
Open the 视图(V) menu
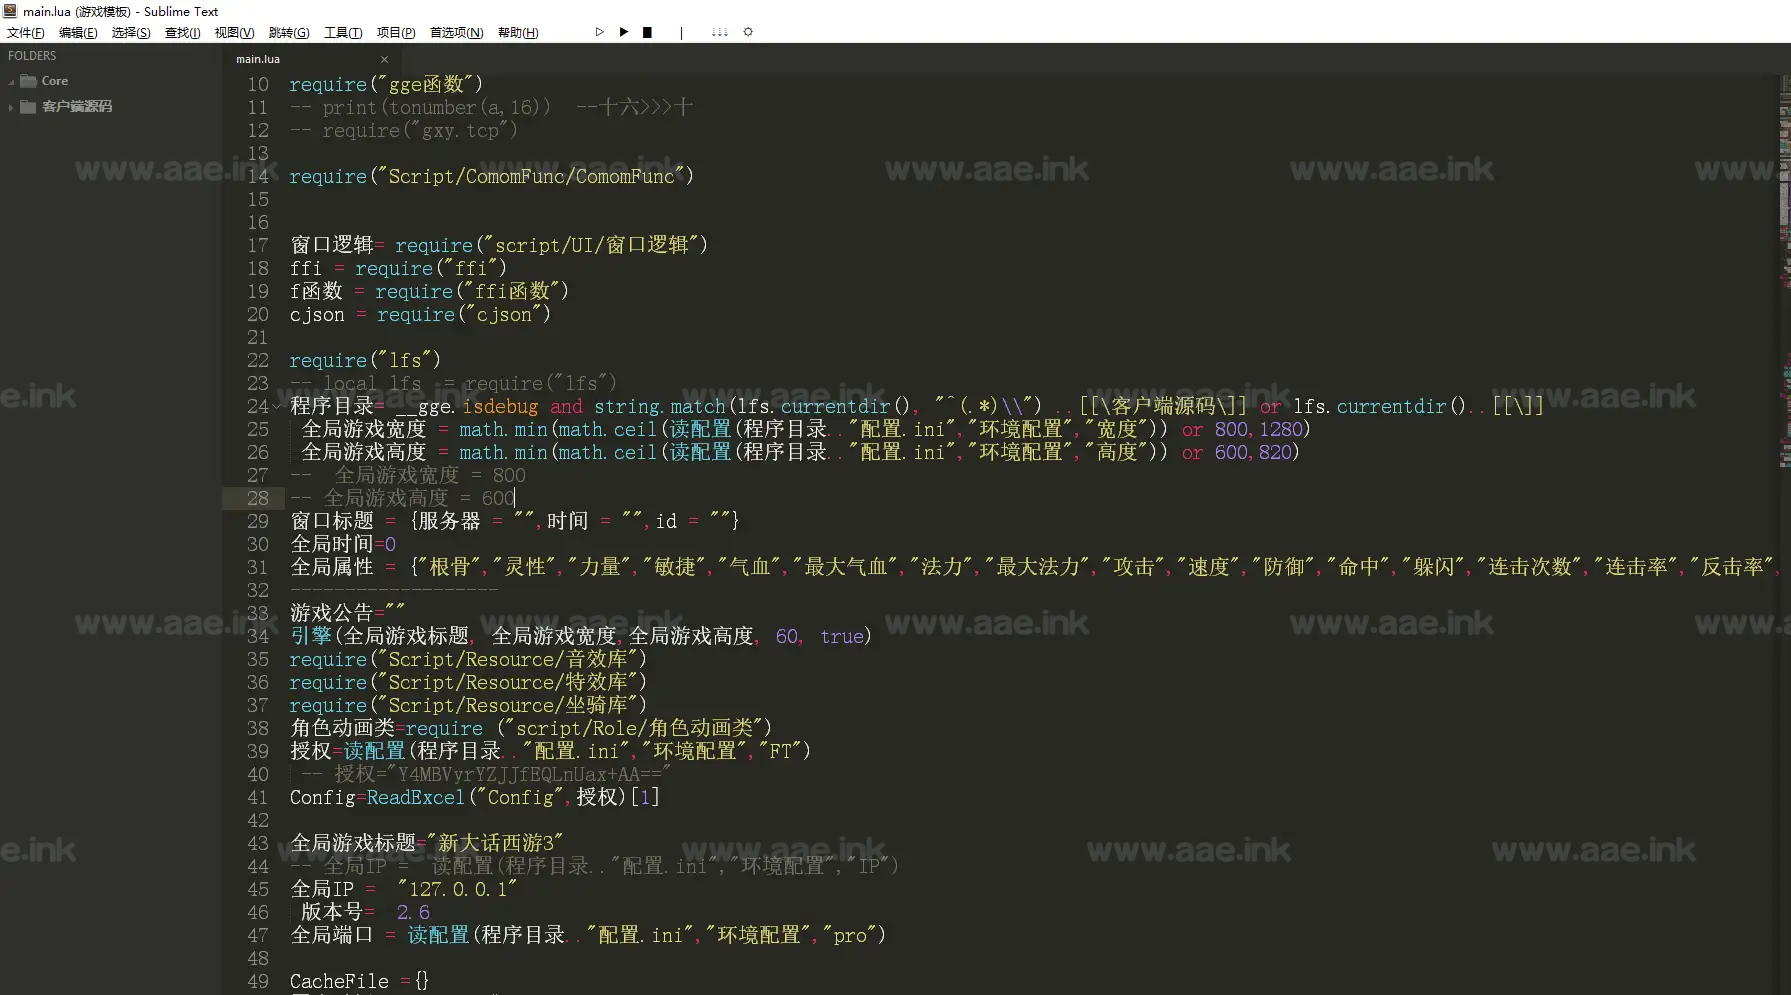234,32
